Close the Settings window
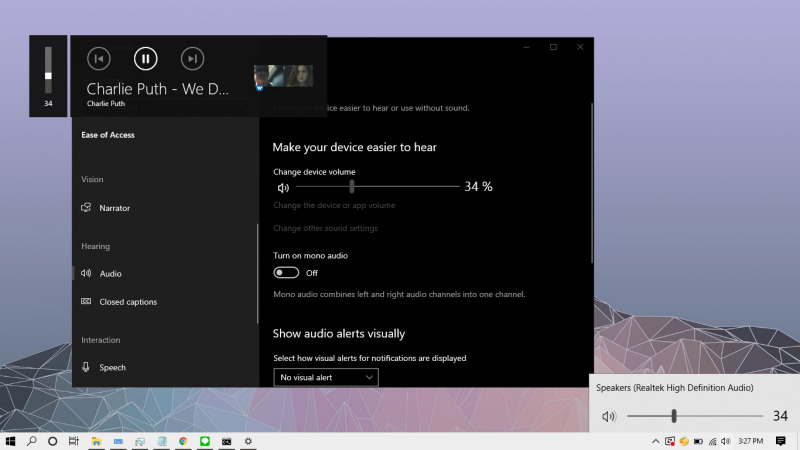The height and width of the screenshot is (450, 800). click(580, 47)
